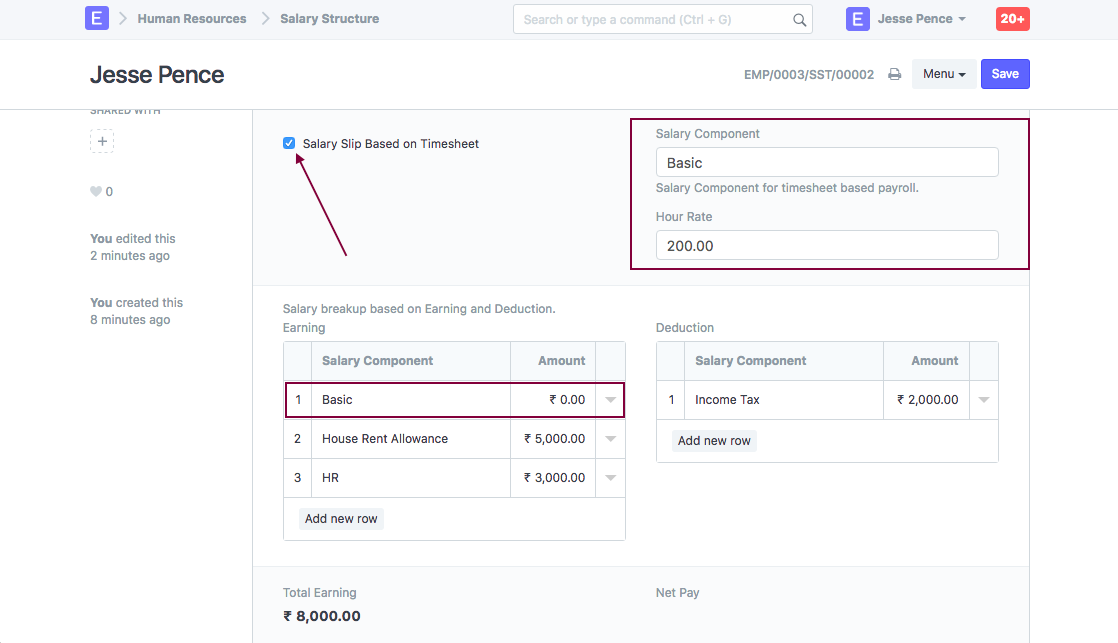Toggle Salary Slip Based on Timesheet checkbox
Viewport: 1118px width, 643px height.
[289, 143]
